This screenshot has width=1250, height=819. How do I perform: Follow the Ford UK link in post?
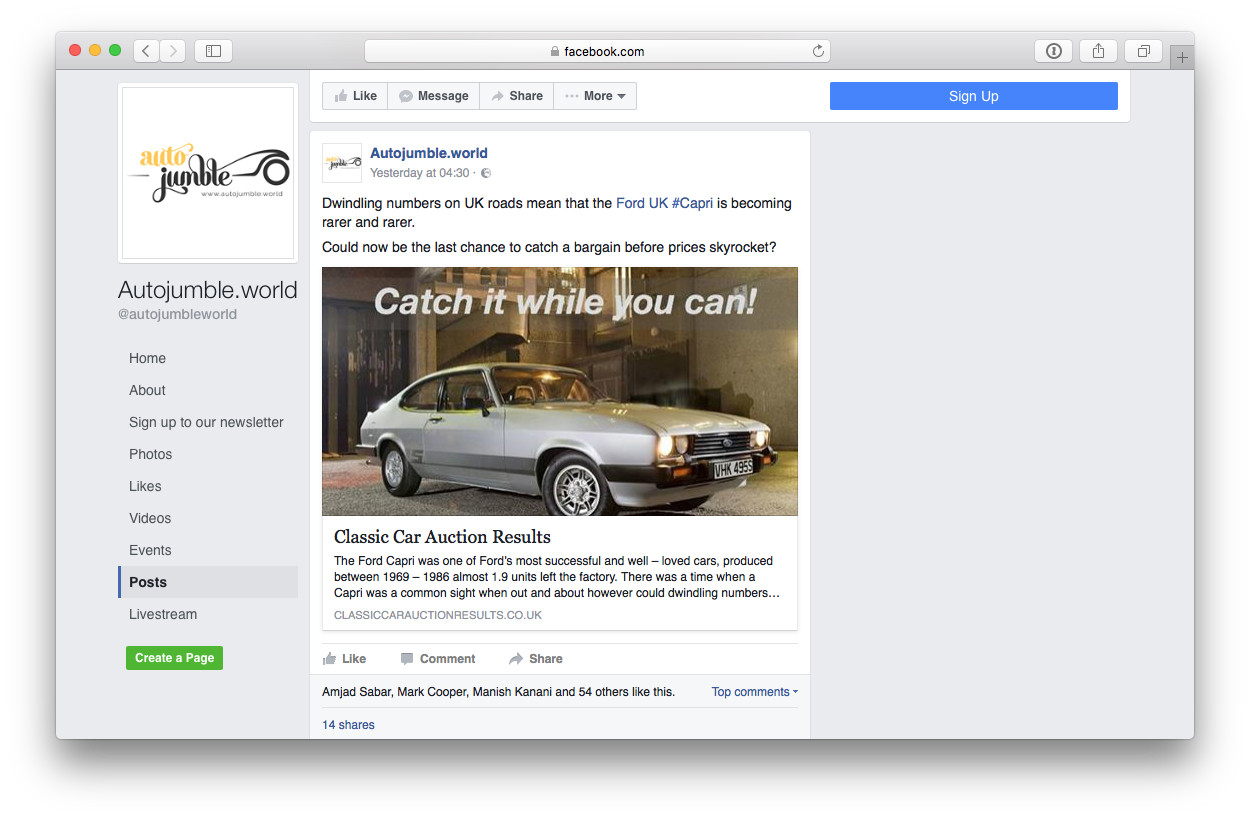click(642, 203)
